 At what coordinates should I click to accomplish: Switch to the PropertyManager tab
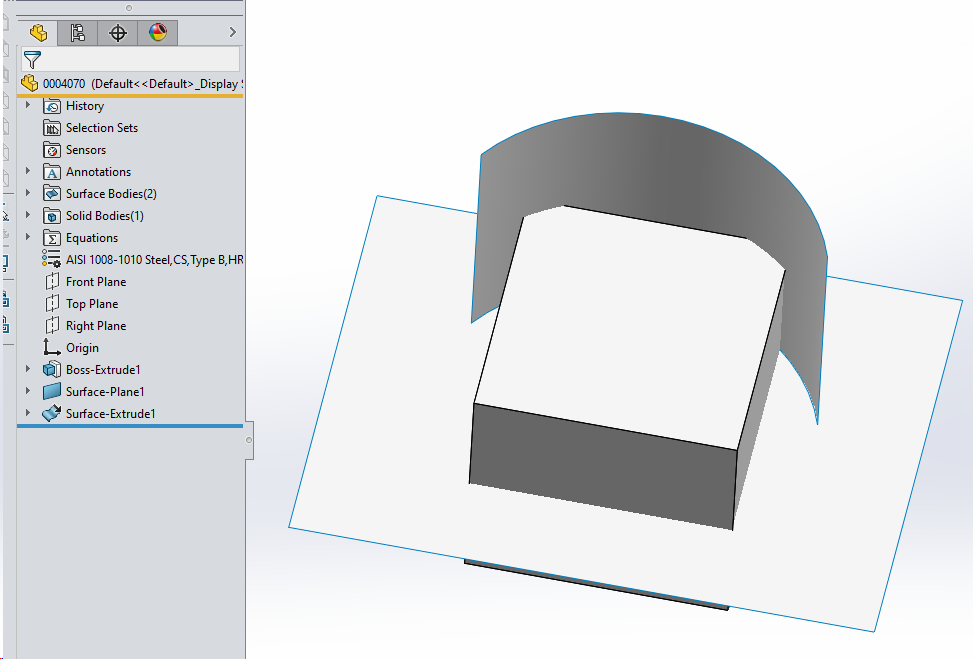[78, 33]
